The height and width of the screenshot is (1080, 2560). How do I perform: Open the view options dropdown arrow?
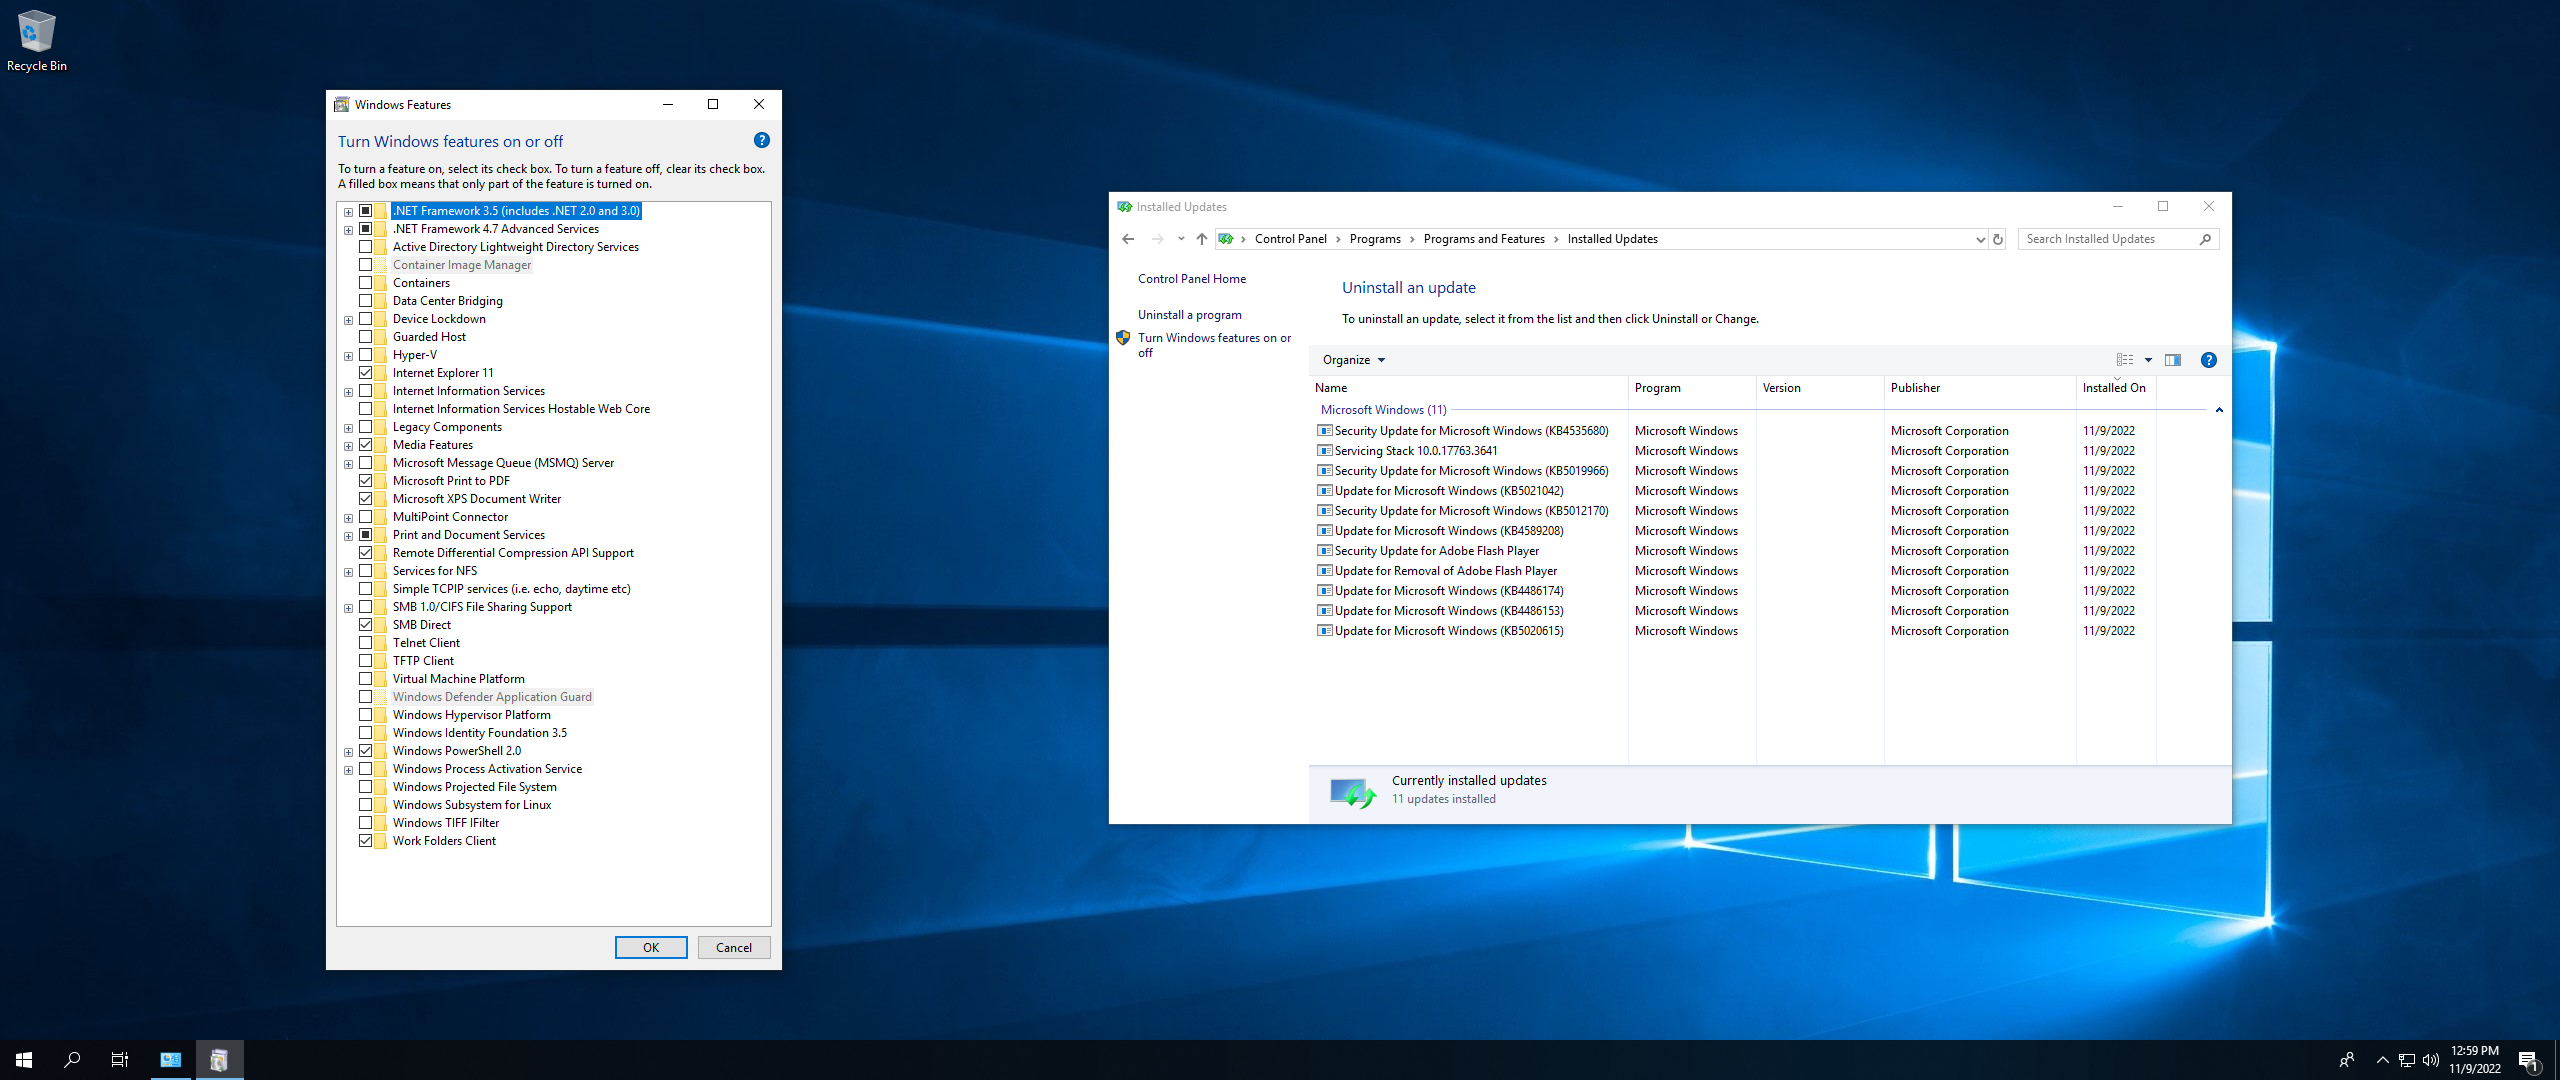[2148, 360]
